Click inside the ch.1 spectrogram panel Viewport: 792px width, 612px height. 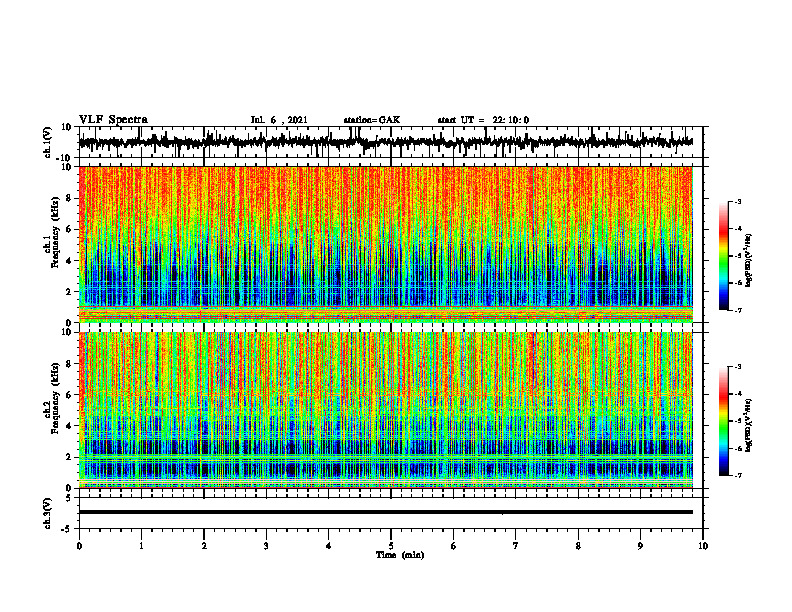click(x=386, y=244)
